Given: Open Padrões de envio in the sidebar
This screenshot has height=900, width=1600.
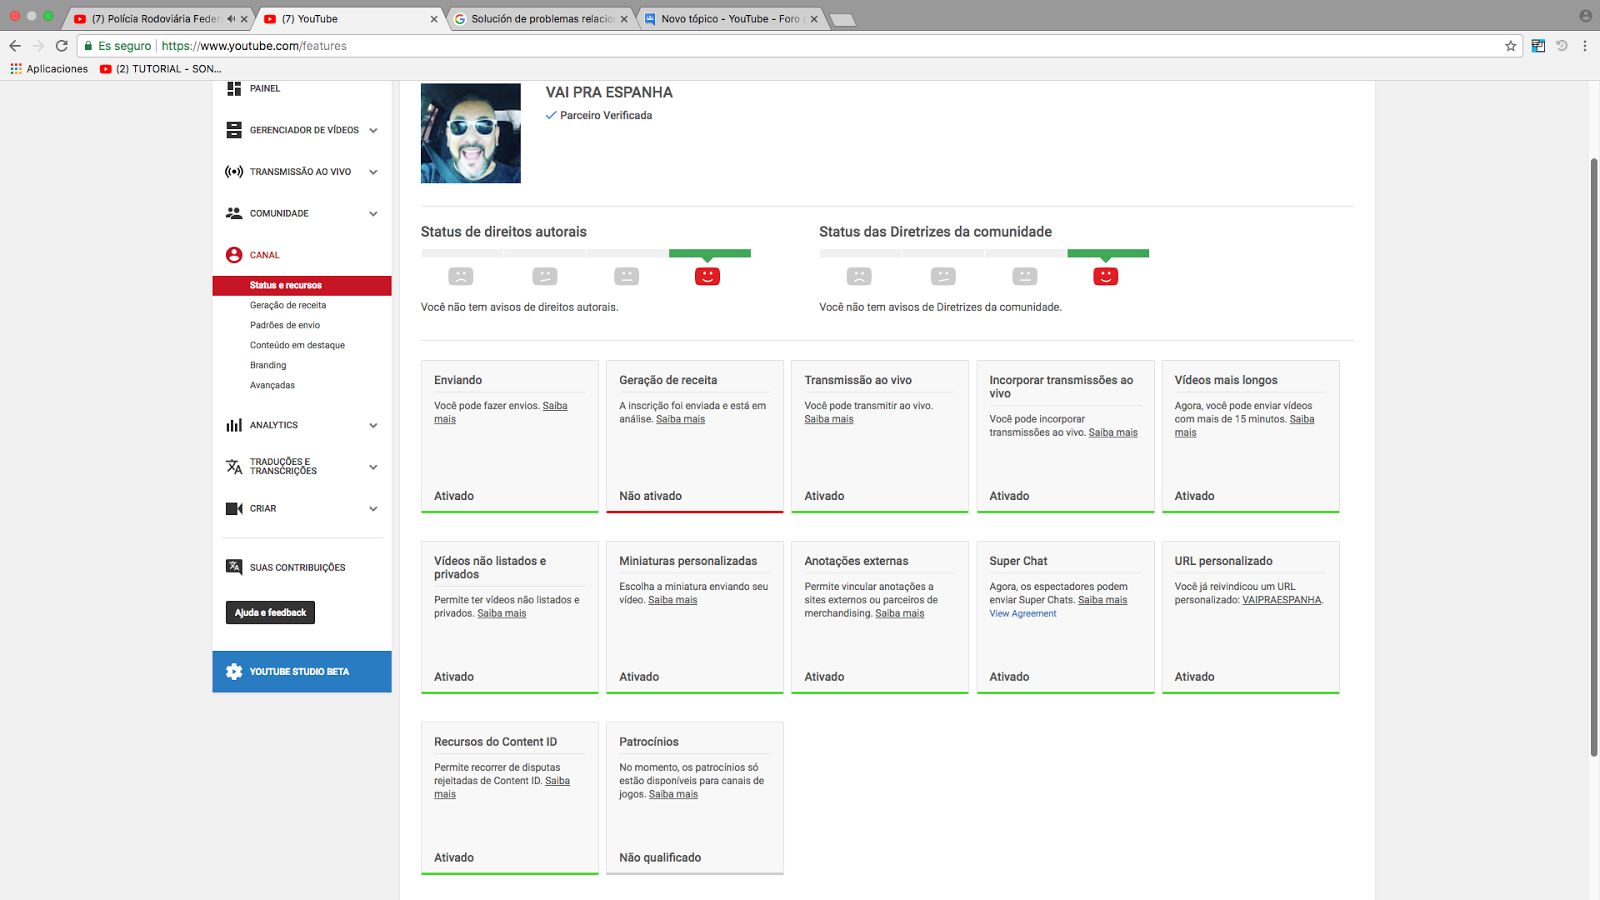Looking at the screenshot, I should tap(285, 325).
